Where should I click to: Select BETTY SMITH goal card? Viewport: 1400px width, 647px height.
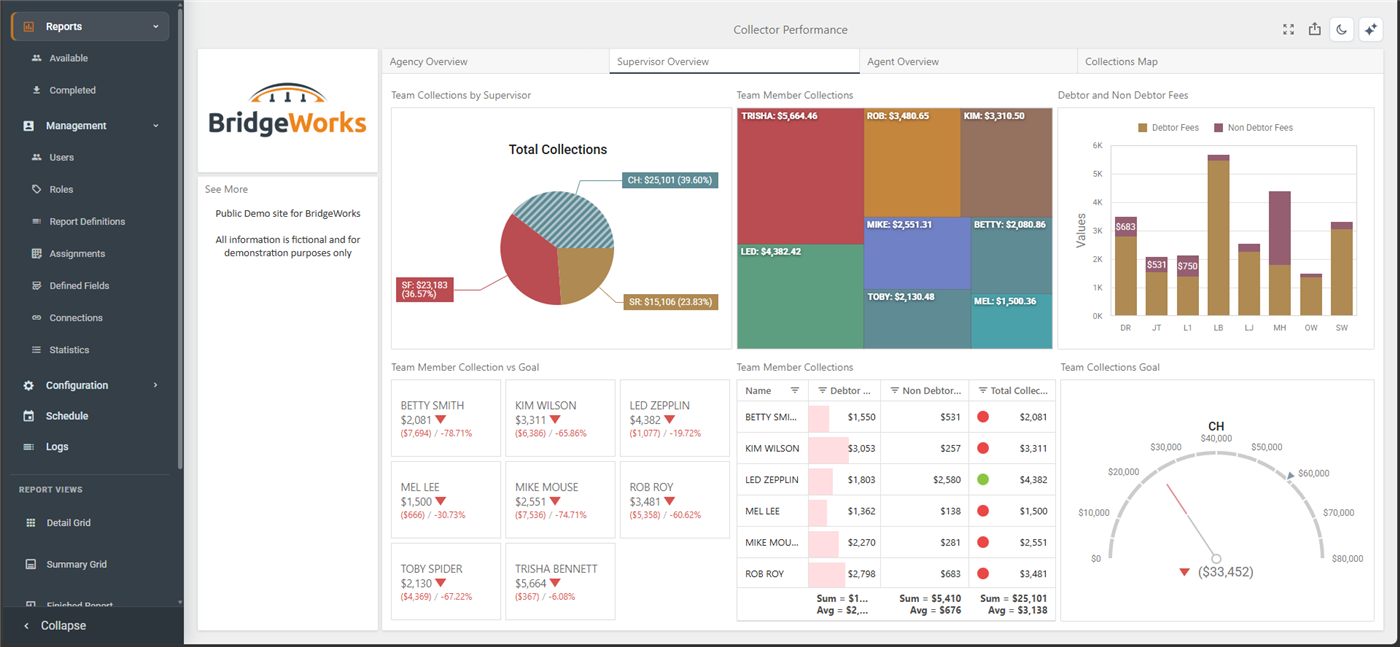click(x=446, y=418)
